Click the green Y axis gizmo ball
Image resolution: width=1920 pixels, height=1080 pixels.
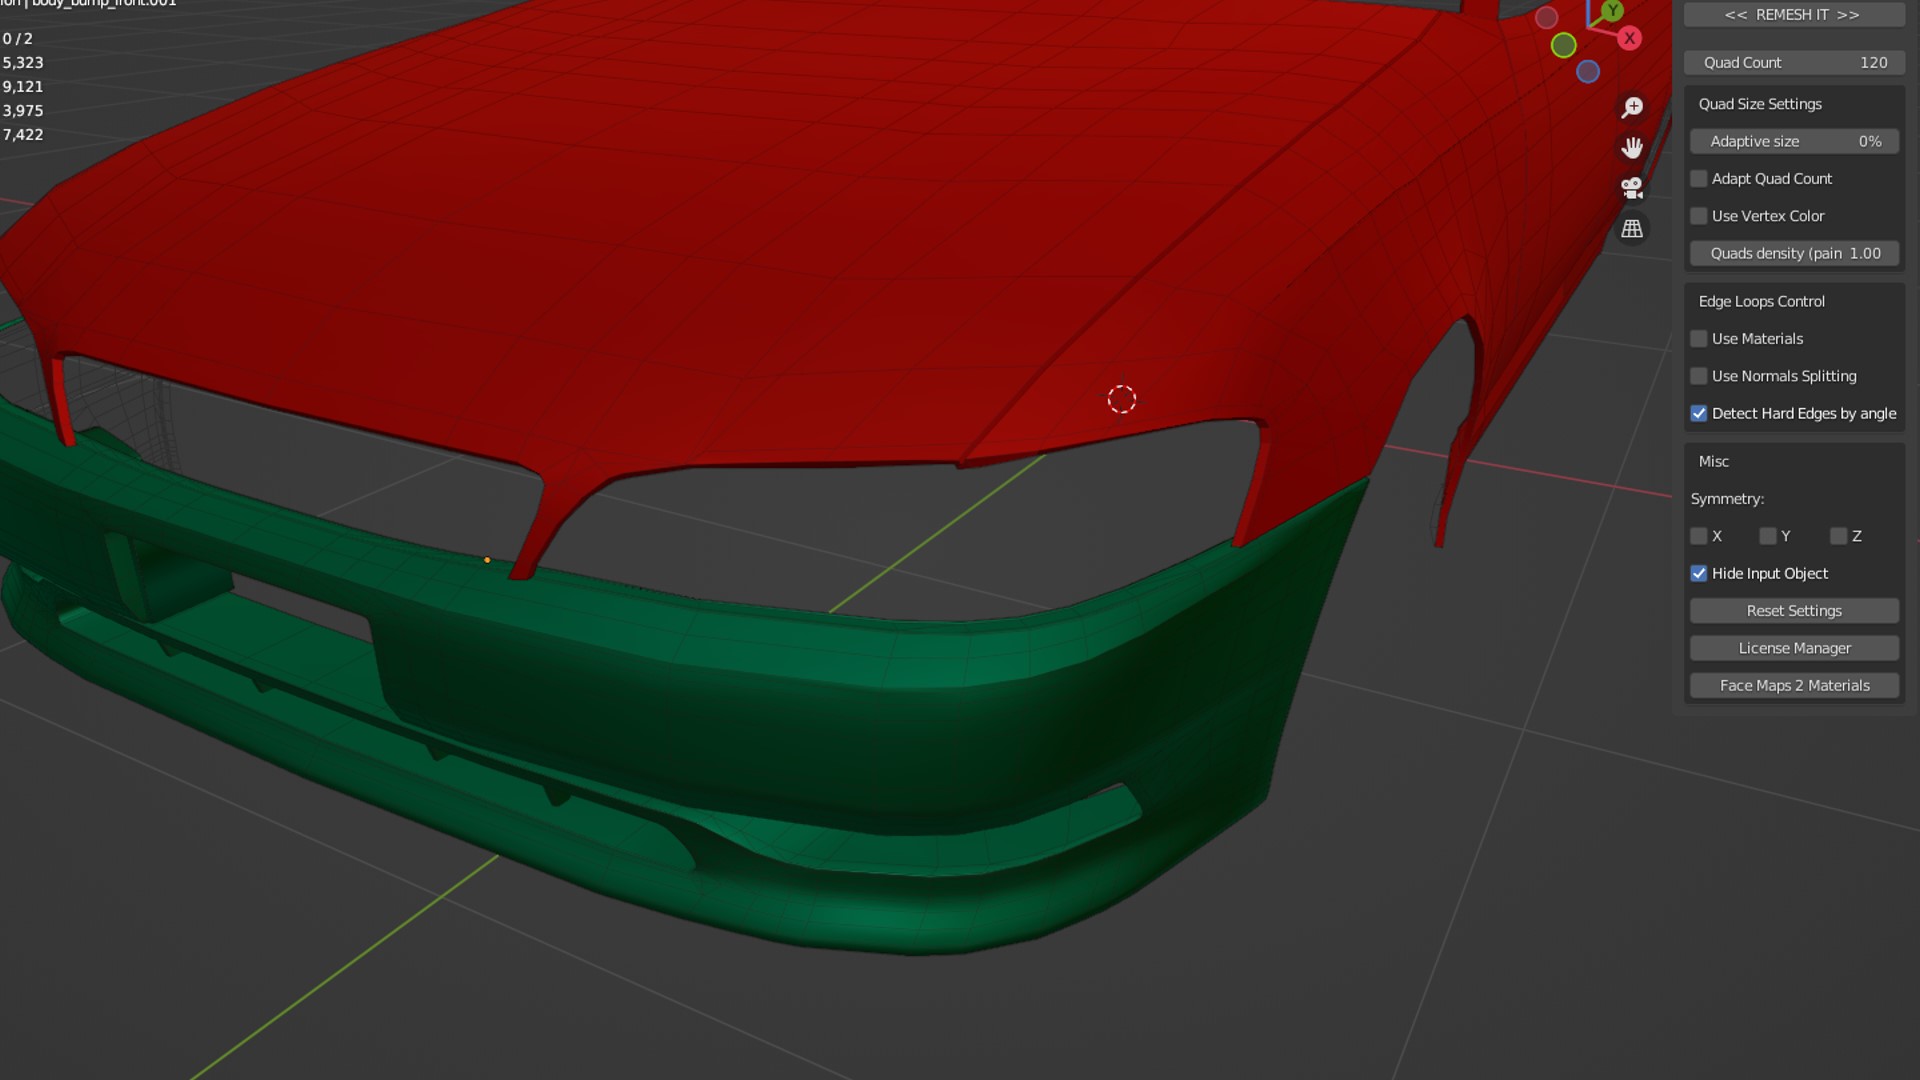[x=1612, y=11]
